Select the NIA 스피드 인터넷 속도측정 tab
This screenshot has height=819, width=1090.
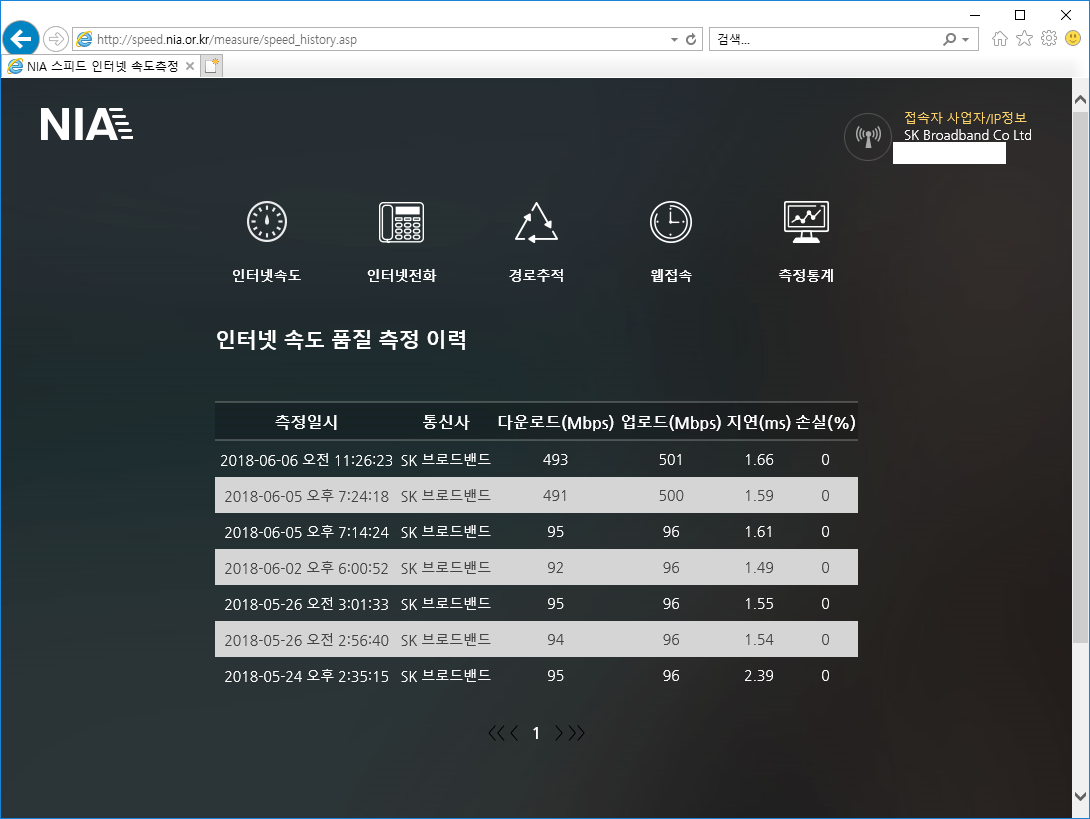[93, 66]
